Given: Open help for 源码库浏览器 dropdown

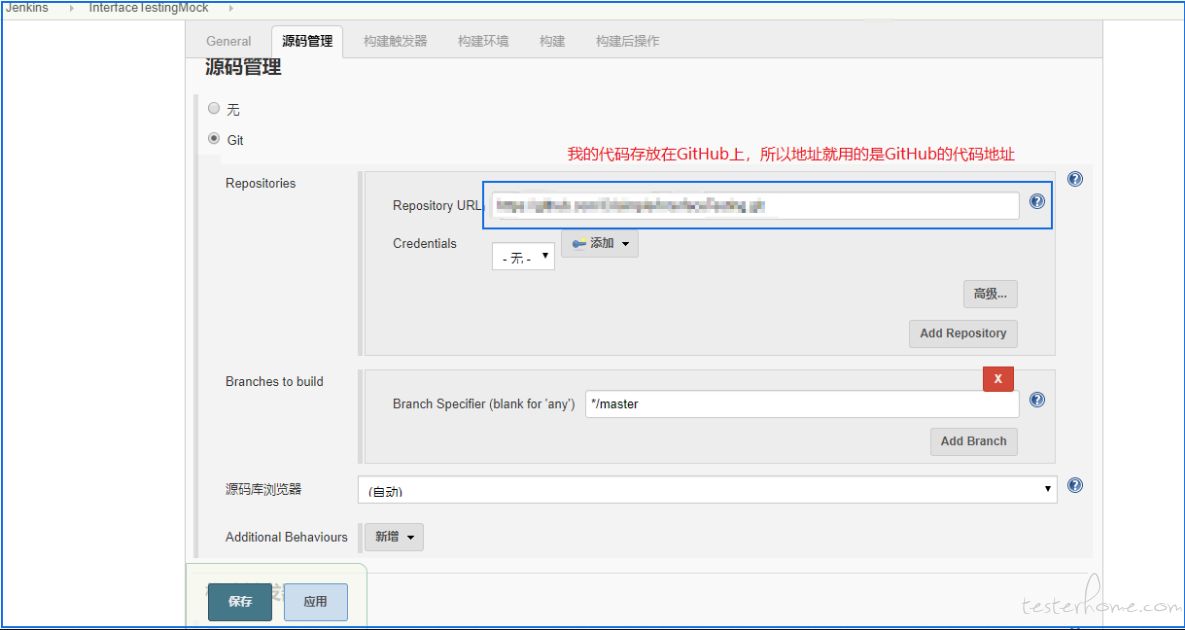Looking at the screenshot, I should [x=1075, y=485].
